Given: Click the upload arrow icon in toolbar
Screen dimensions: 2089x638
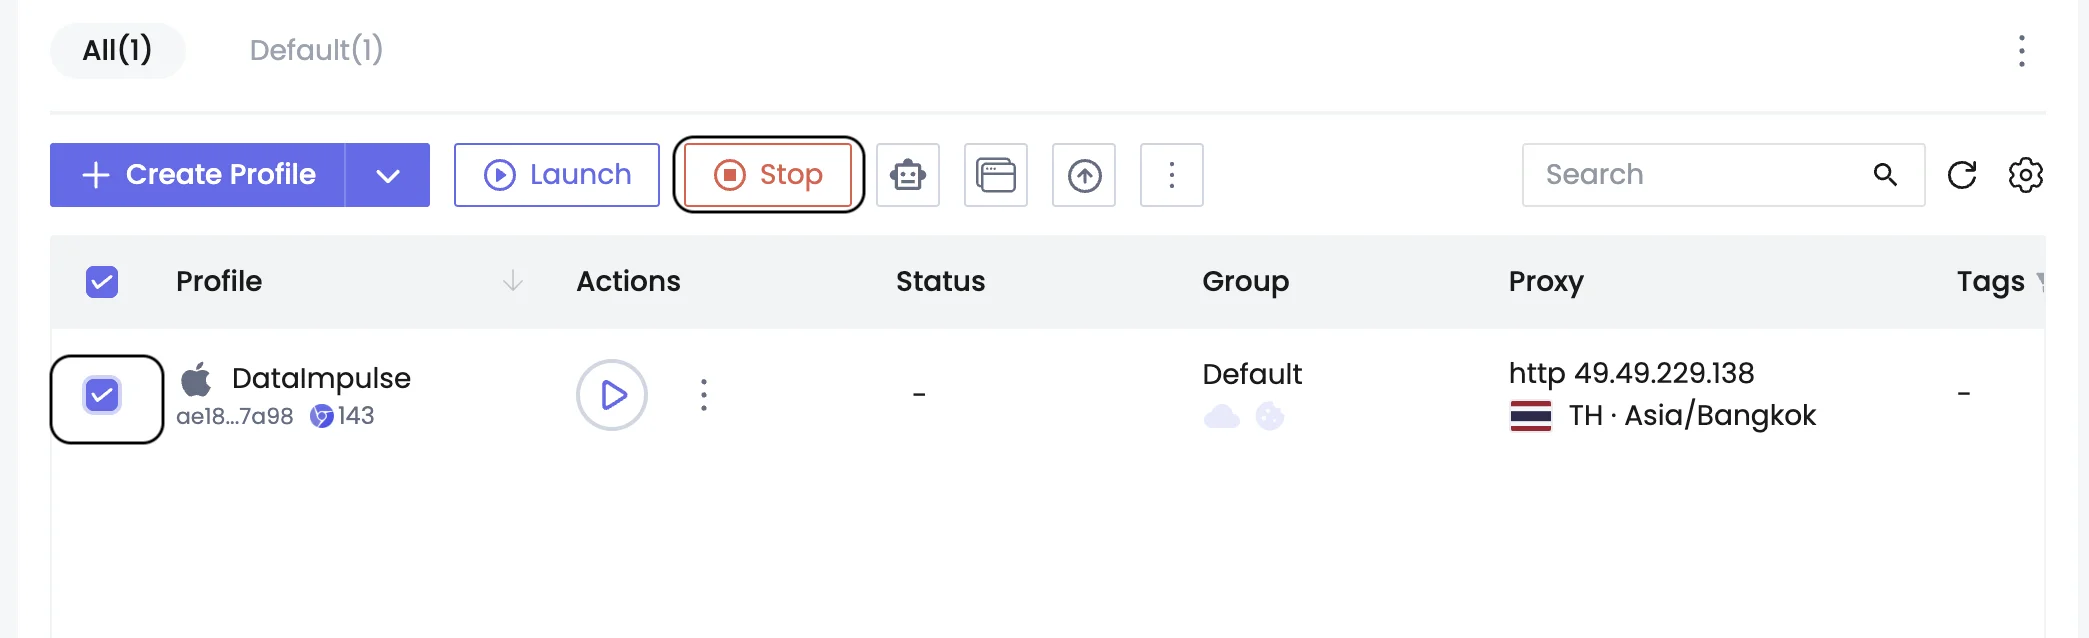Looking at the screenshot, I should click(1084, 175).
